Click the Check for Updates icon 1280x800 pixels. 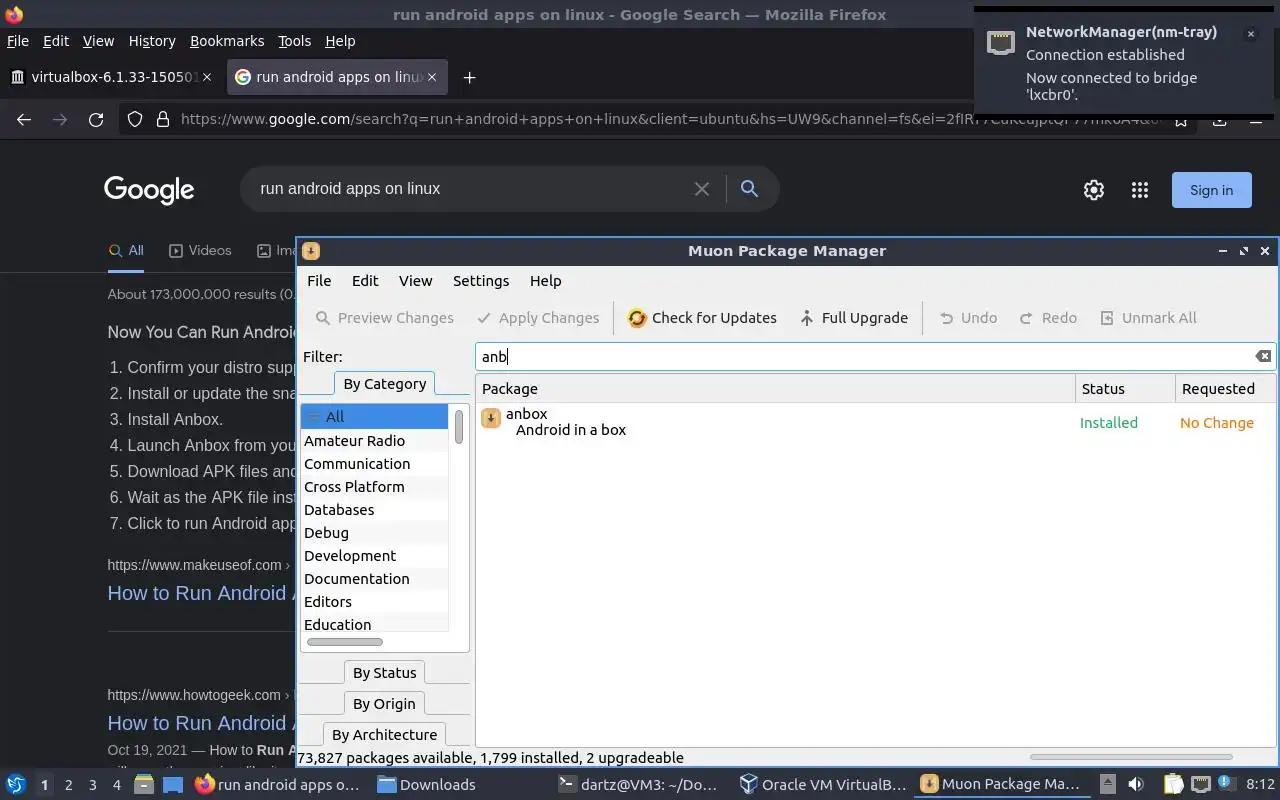(637, 318)
